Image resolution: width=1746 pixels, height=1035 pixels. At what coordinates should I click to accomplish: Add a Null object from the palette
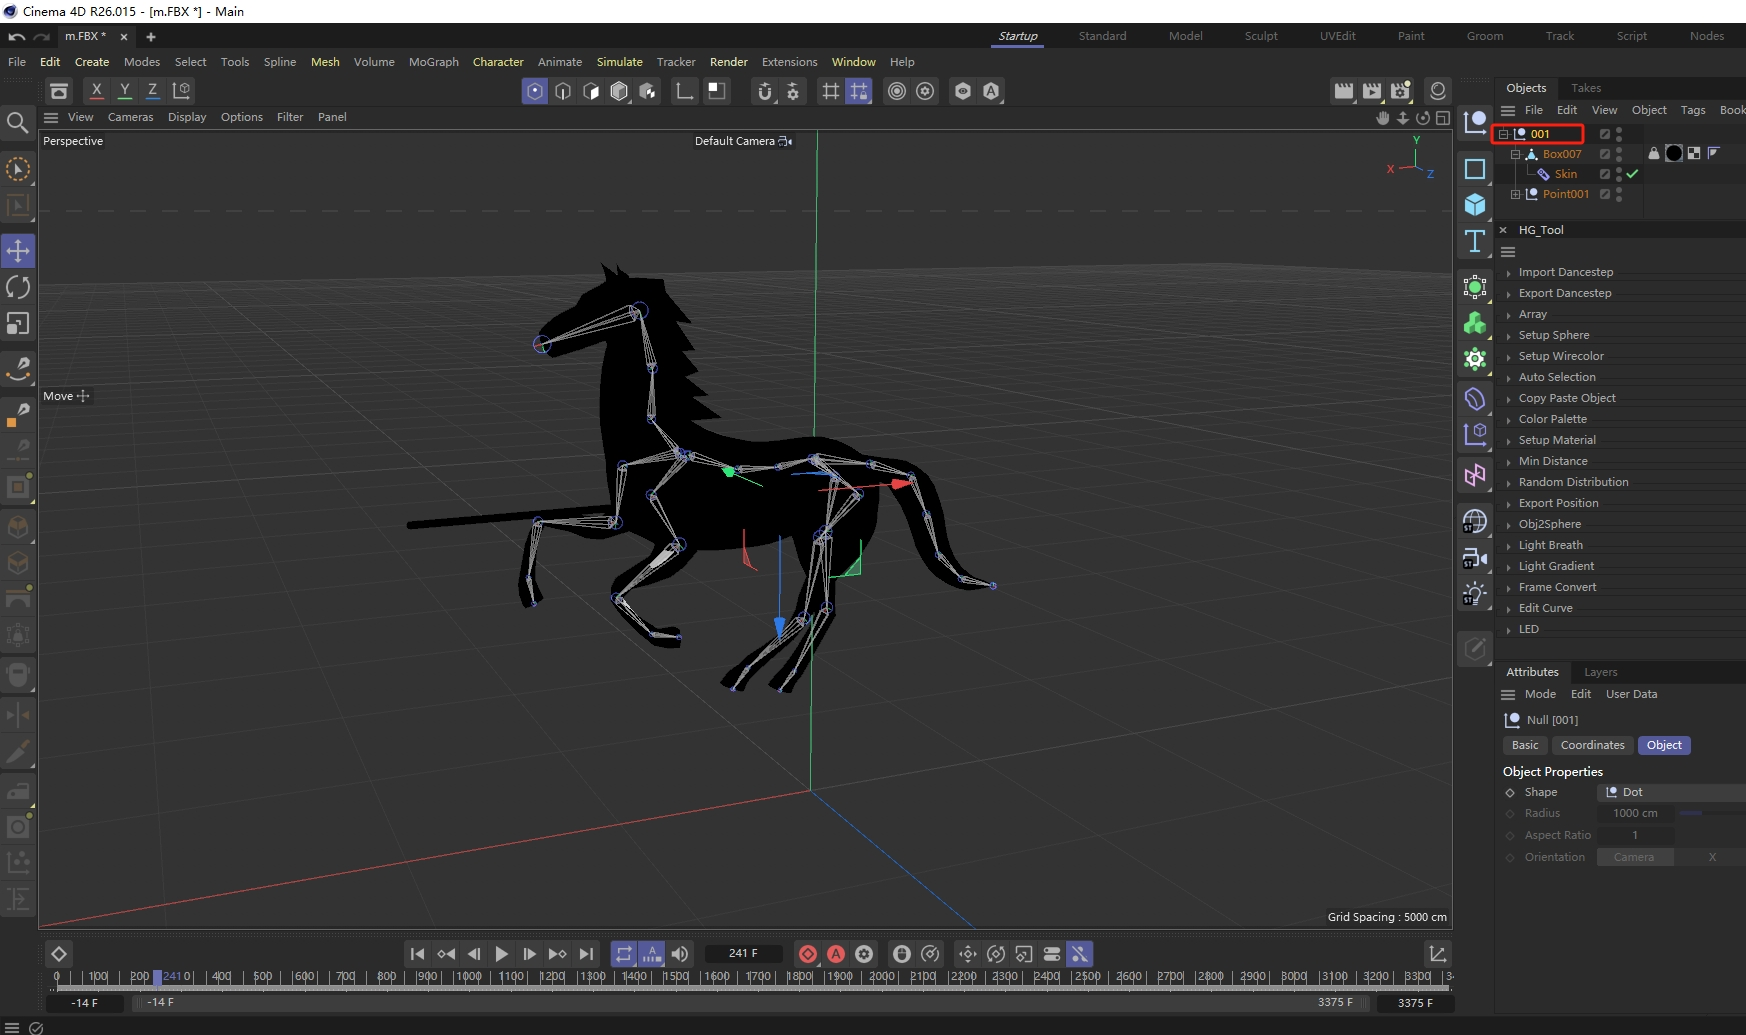(x=1475, y=123)
